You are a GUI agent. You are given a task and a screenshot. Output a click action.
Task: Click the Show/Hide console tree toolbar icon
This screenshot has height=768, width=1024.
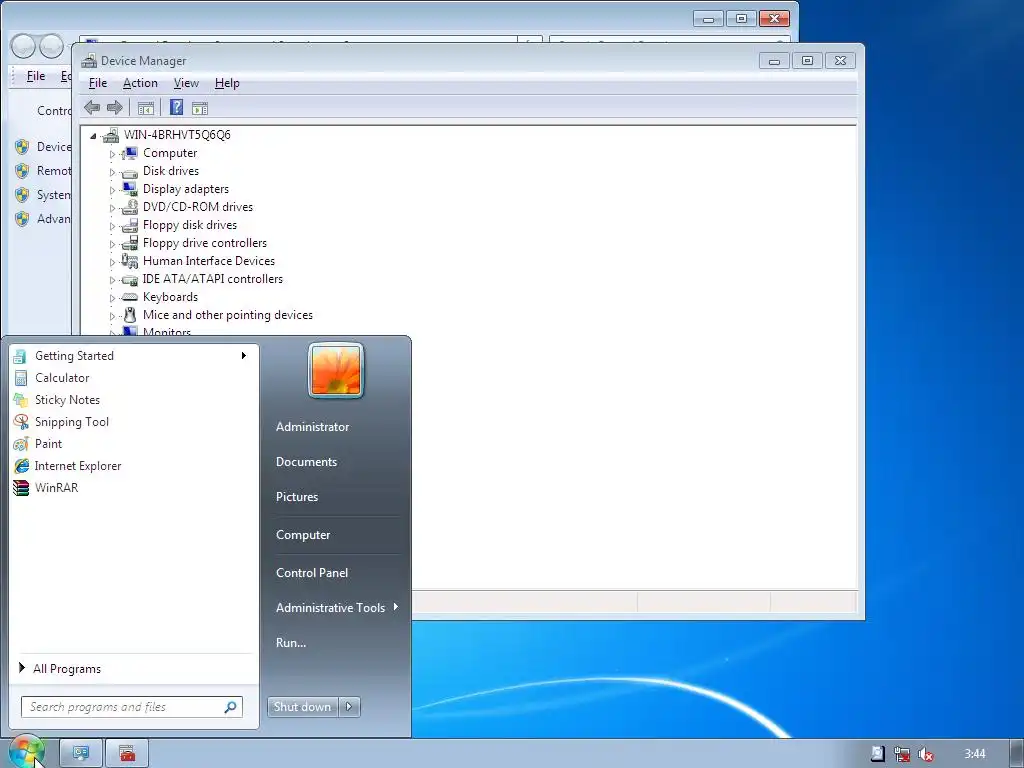point(146,108)
